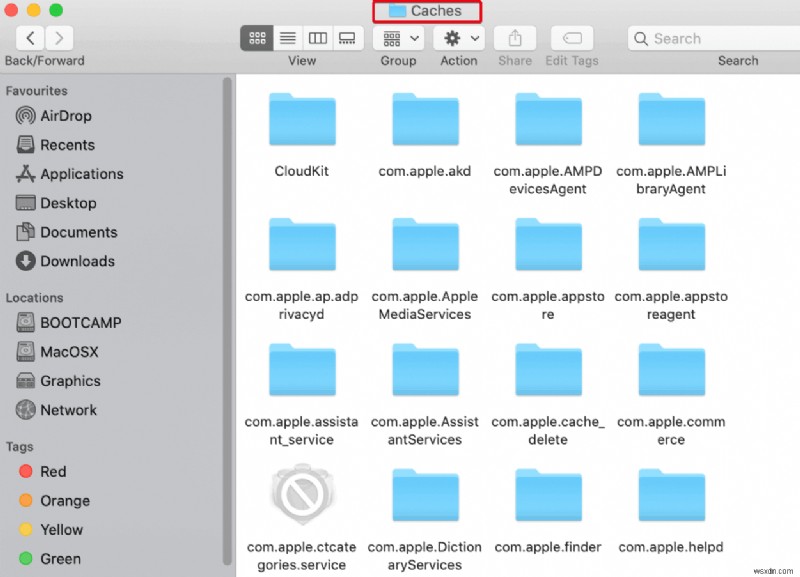This screenshot has width=800, height=577.
Task: Go back with the Back arrow button
Action: pyautogui.click(x=30, y=38)
